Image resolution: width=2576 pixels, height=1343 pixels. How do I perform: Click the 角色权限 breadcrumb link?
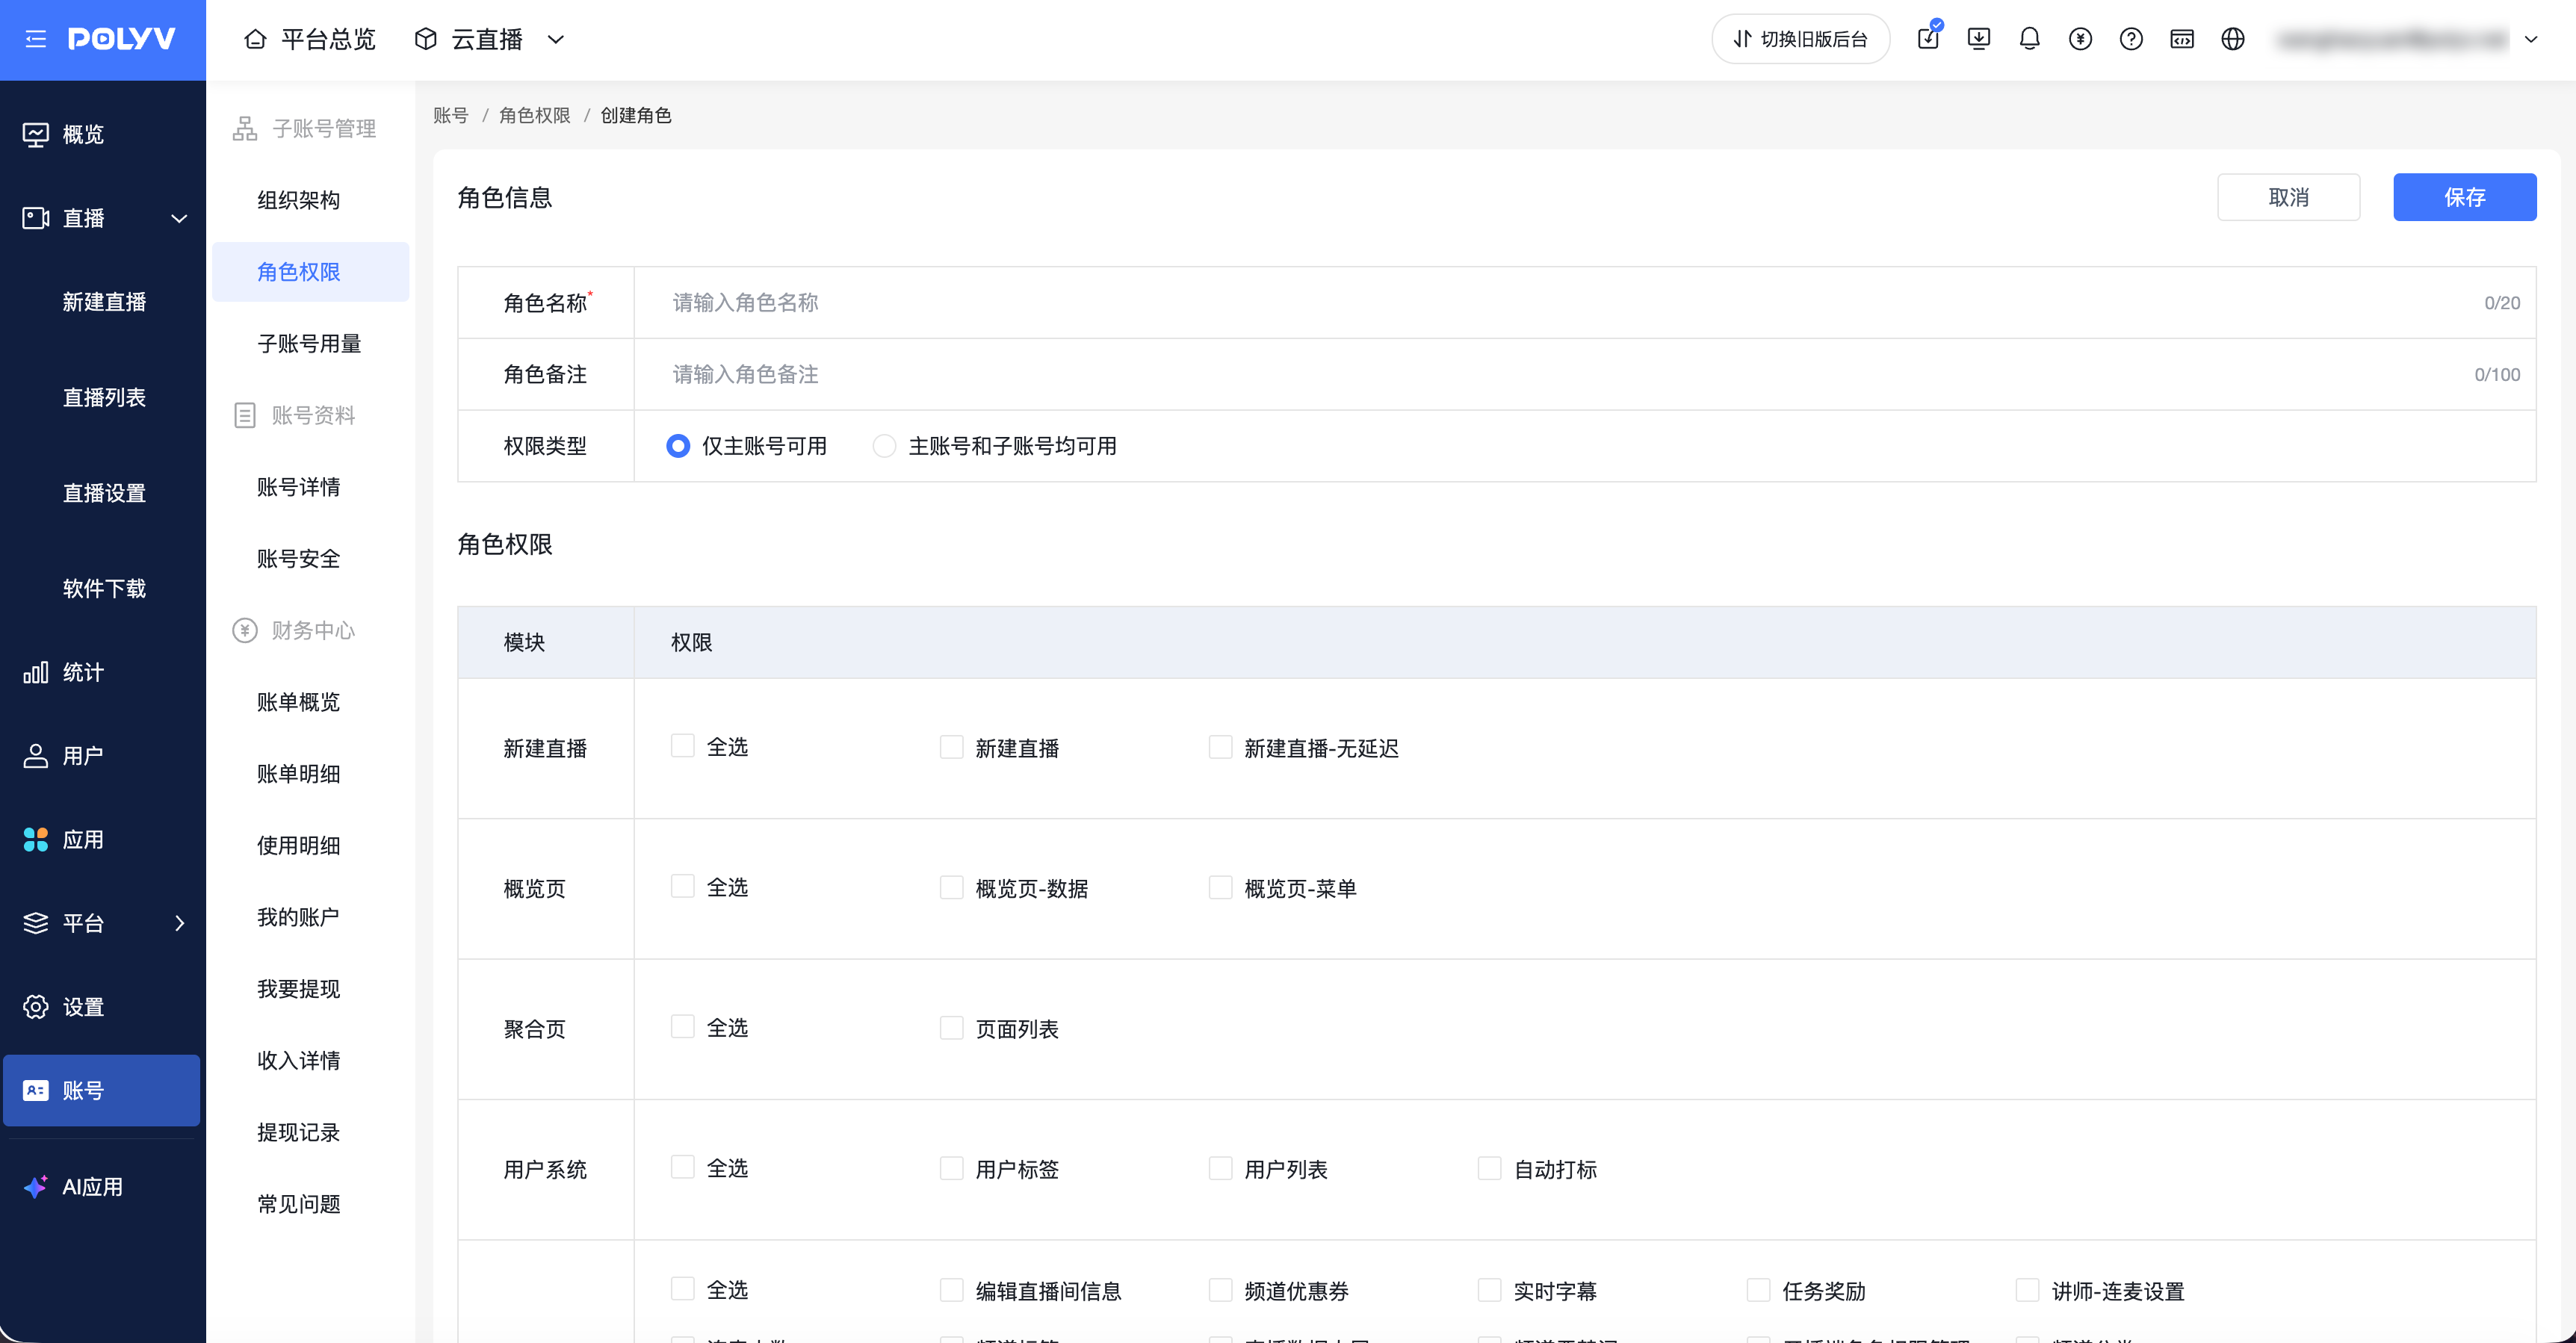[535, 115]
